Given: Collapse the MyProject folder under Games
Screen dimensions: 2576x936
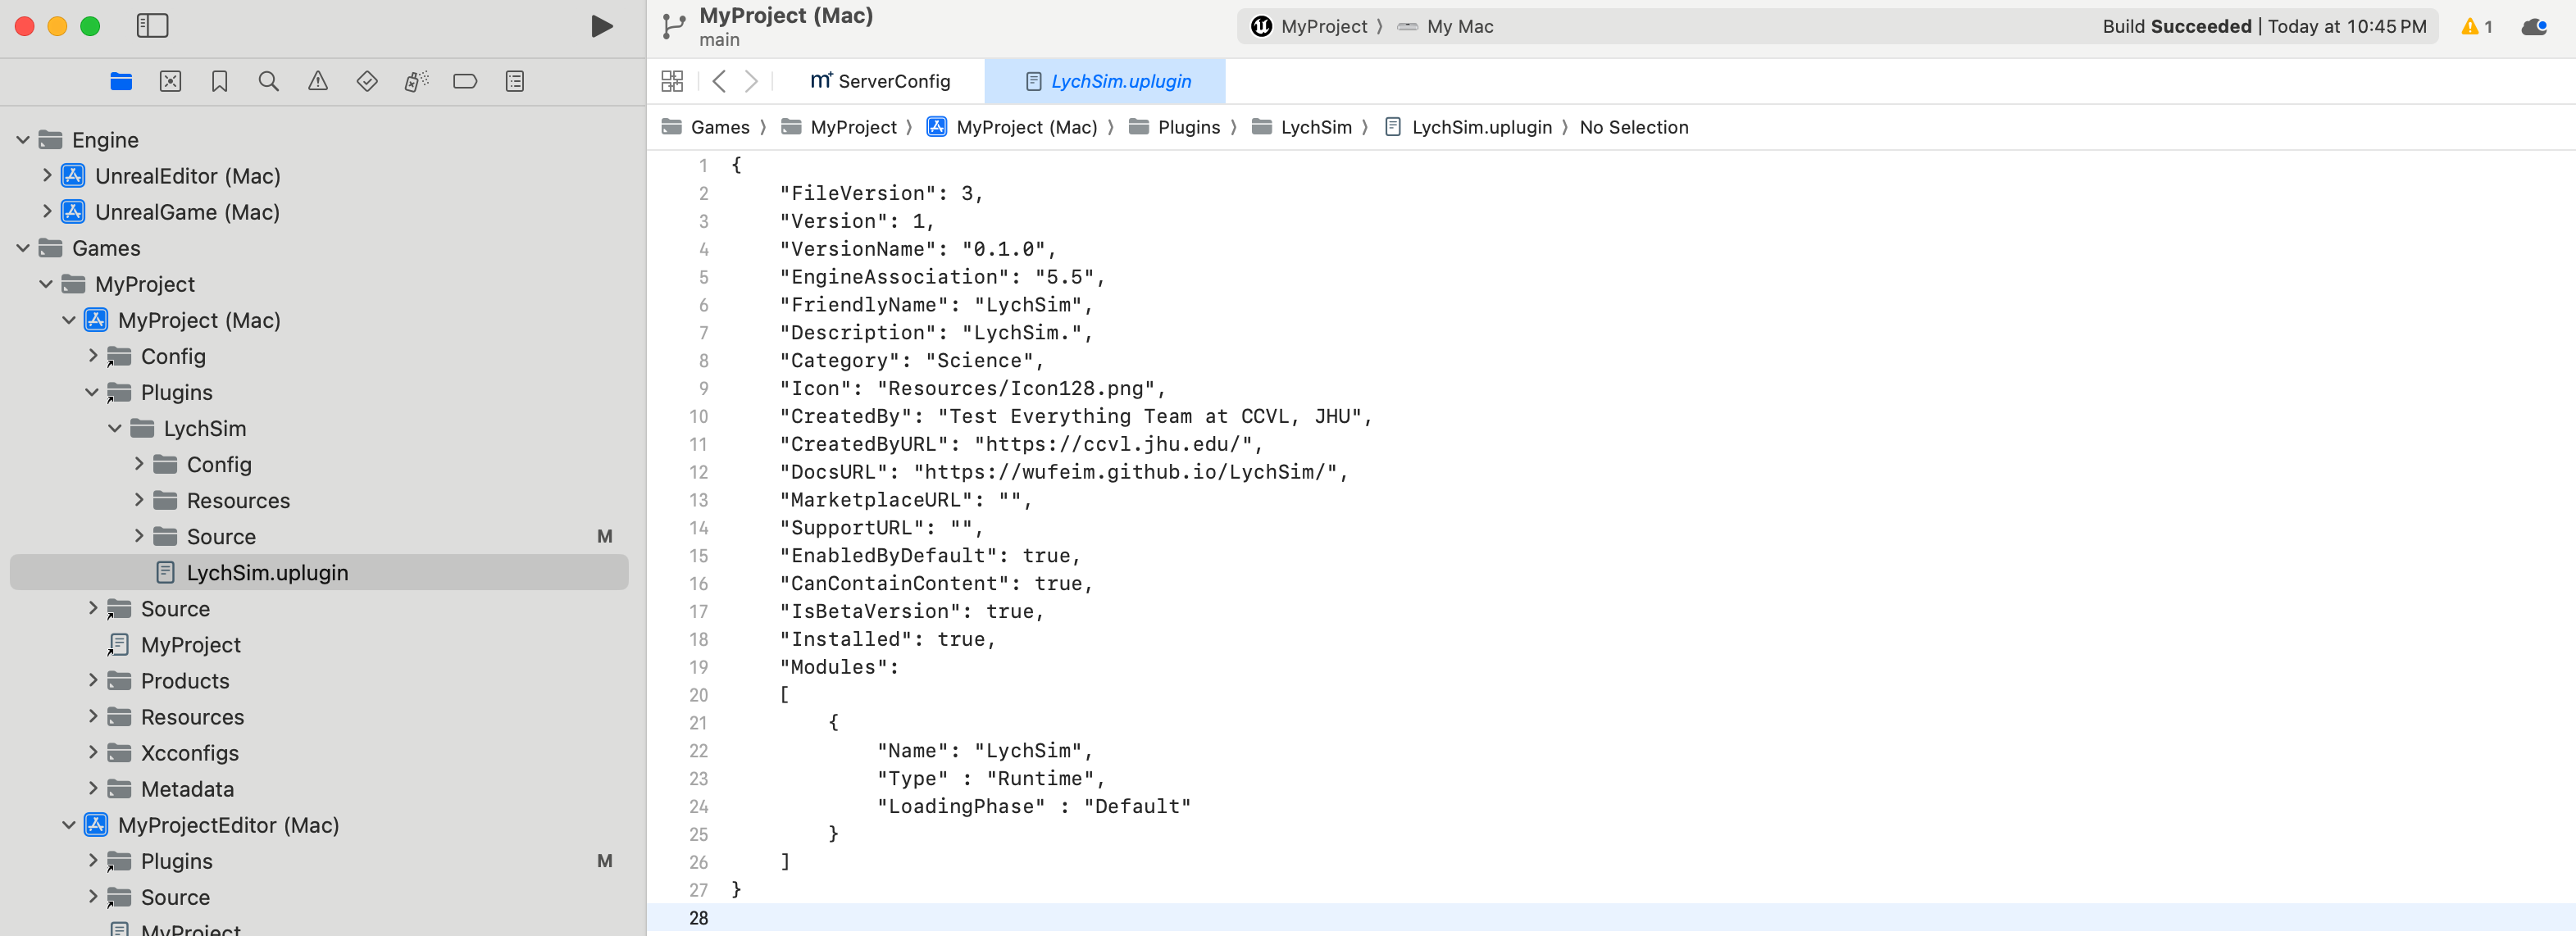Looking at the screenshot, I should [x=46, y=284].
